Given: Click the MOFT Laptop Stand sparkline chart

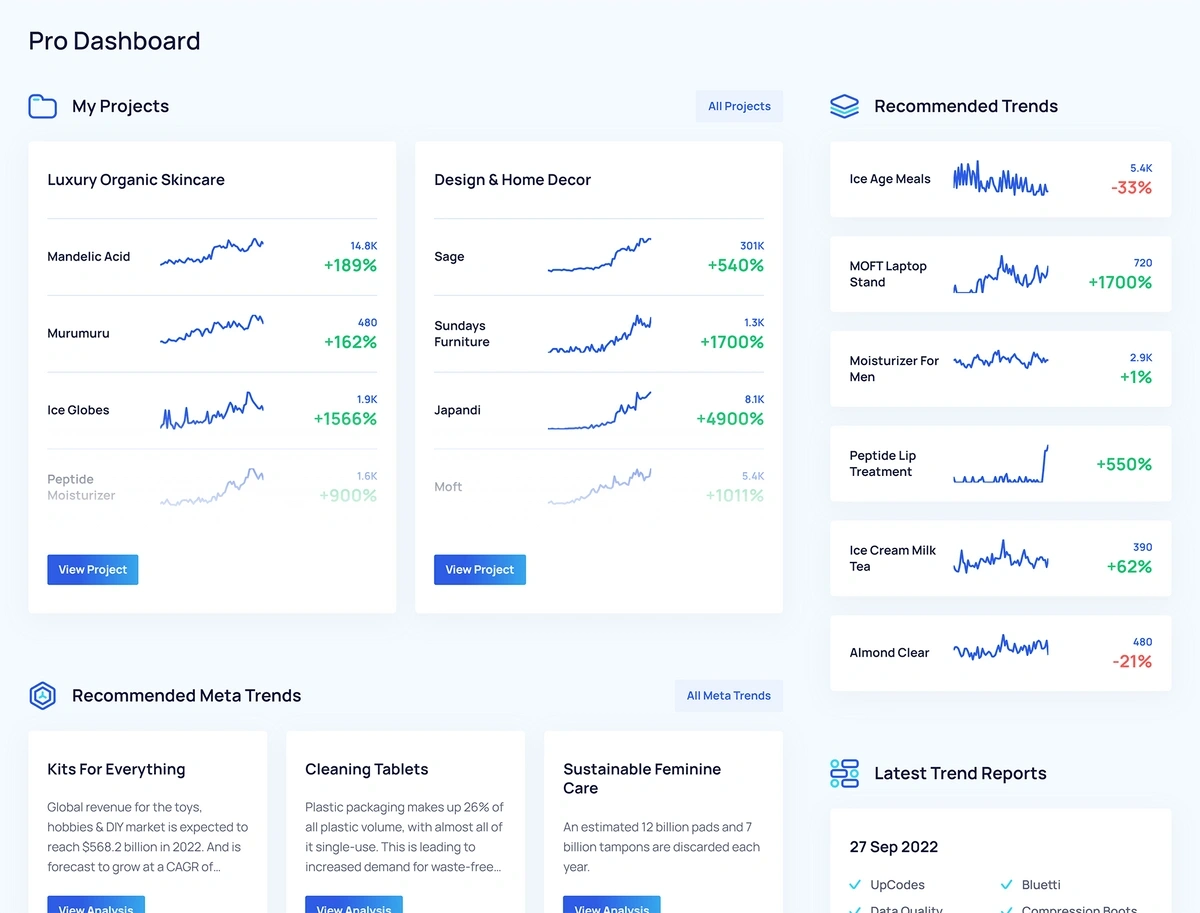Looking at the screenshot, I should click(x=1000, y=274).
